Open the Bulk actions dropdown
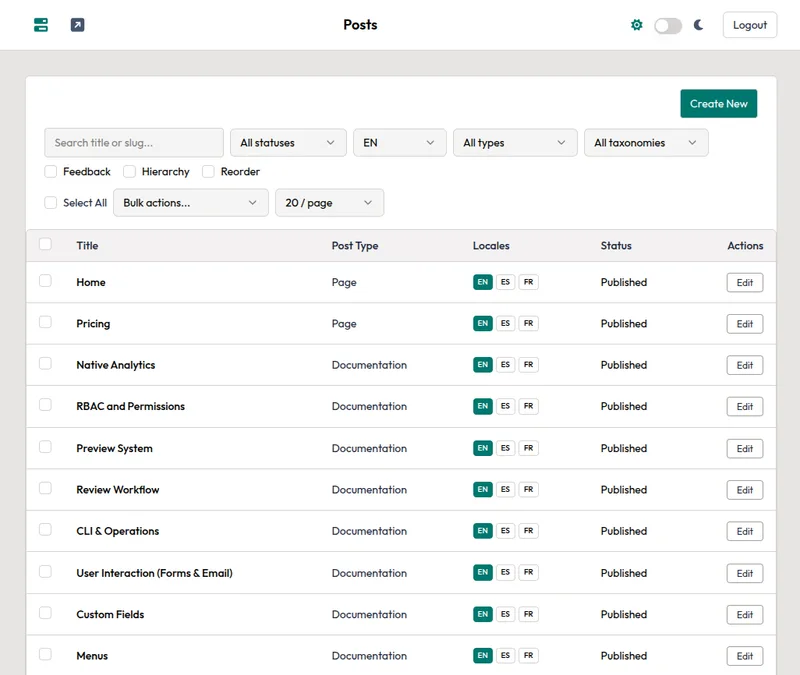 190,203
